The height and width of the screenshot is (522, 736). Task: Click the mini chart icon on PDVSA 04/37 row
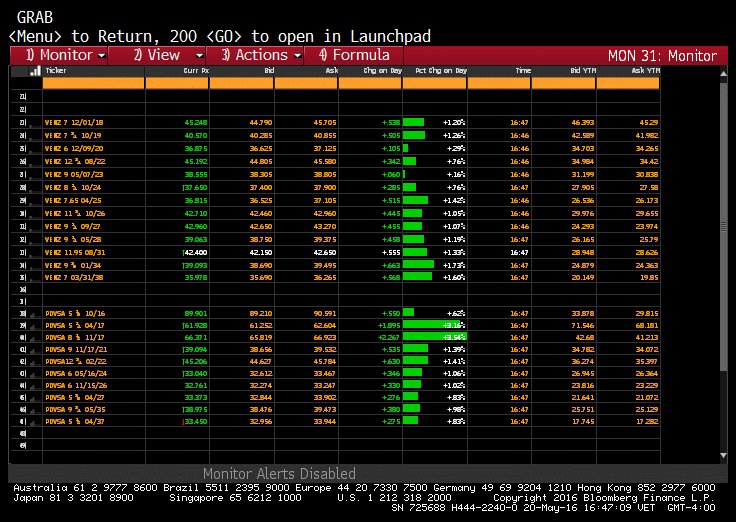coord(35,422)
